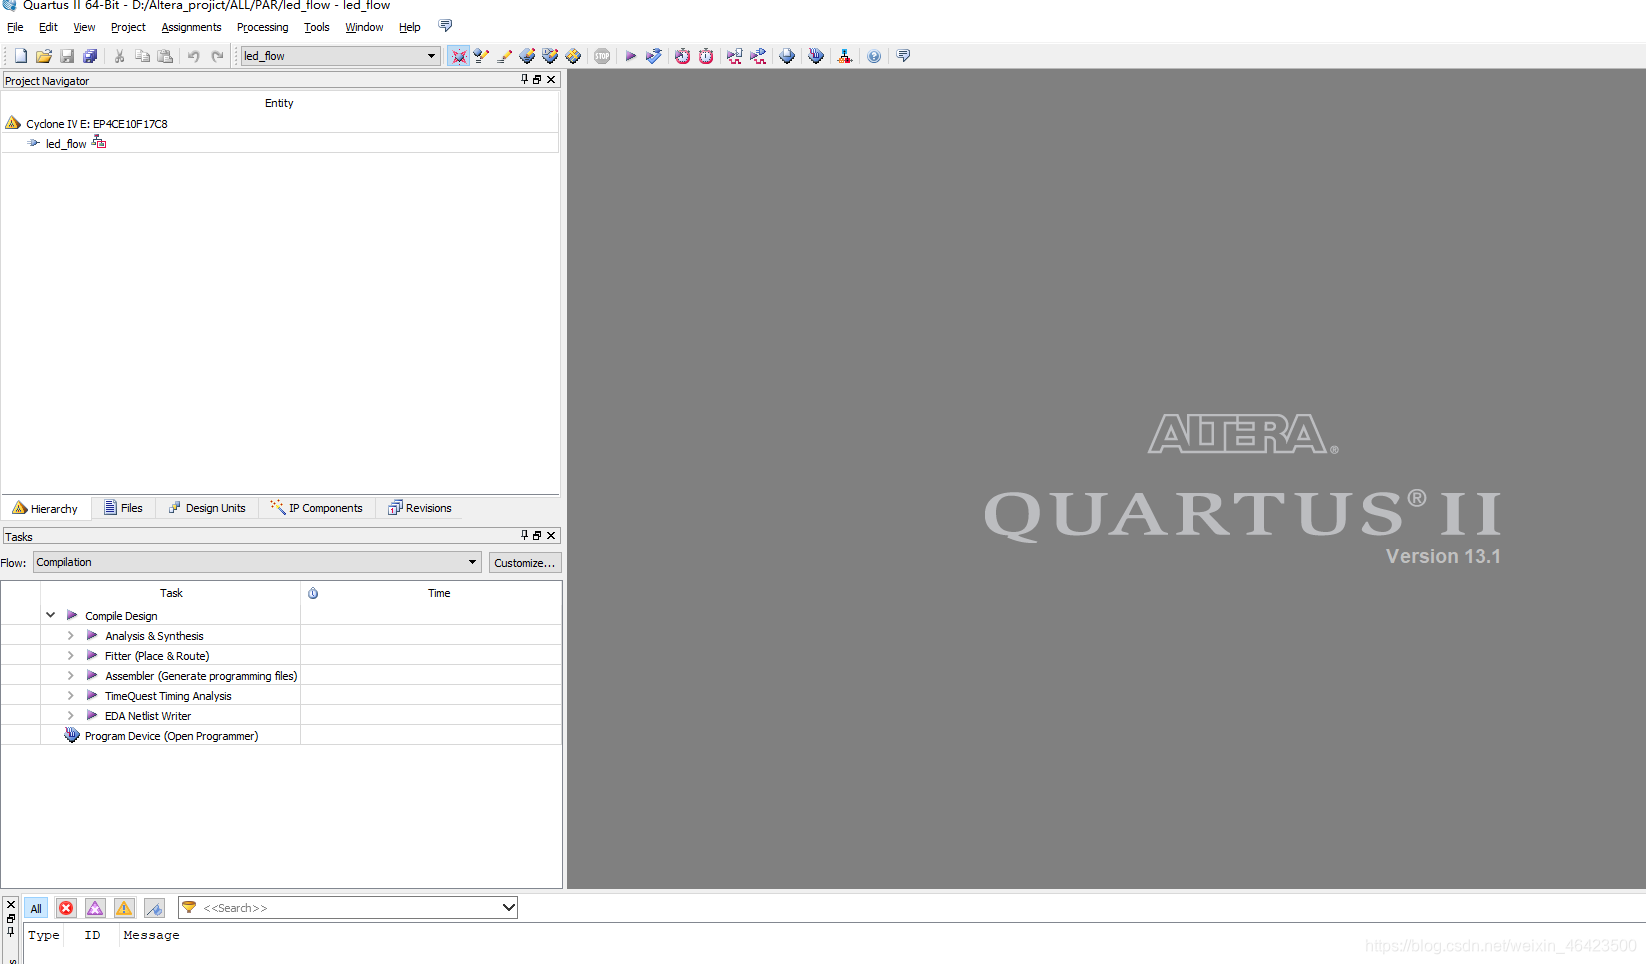Switch to the Files tab
Viewport: 1646px width, 964px height.
click(x=123, y=508)
